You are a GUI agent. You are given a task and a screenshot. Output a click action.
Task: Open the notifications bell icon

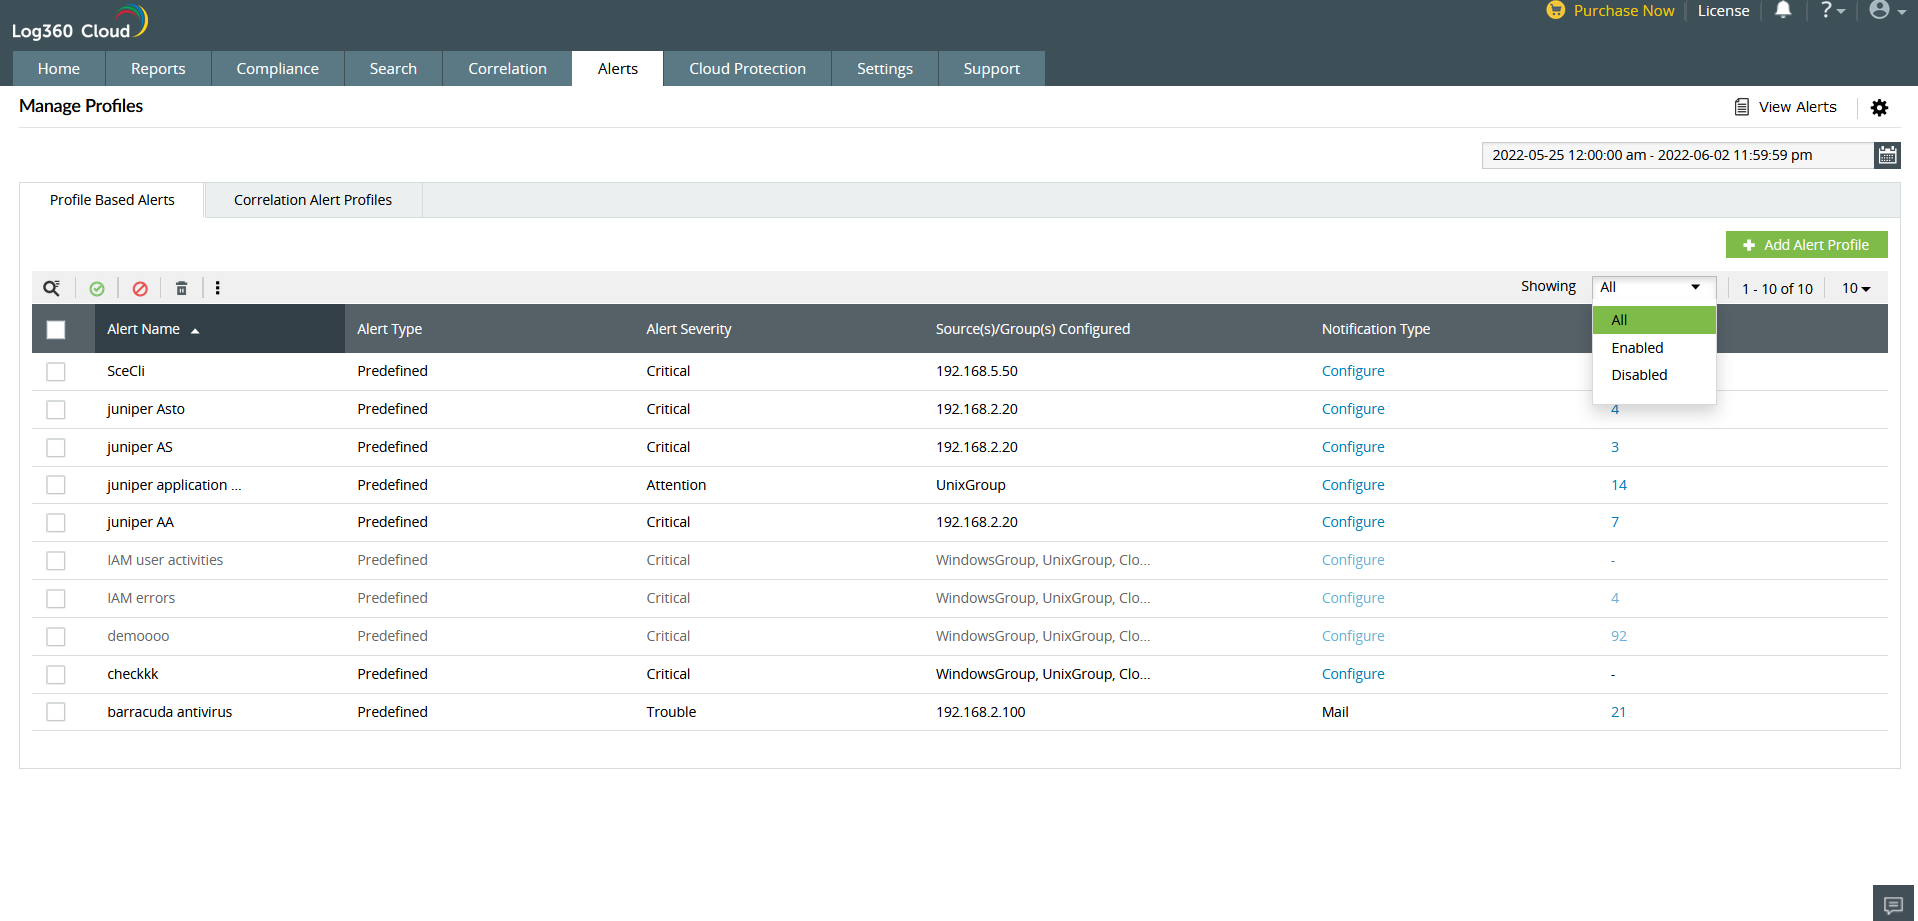pyautogui.click(x=1782, y=11)
